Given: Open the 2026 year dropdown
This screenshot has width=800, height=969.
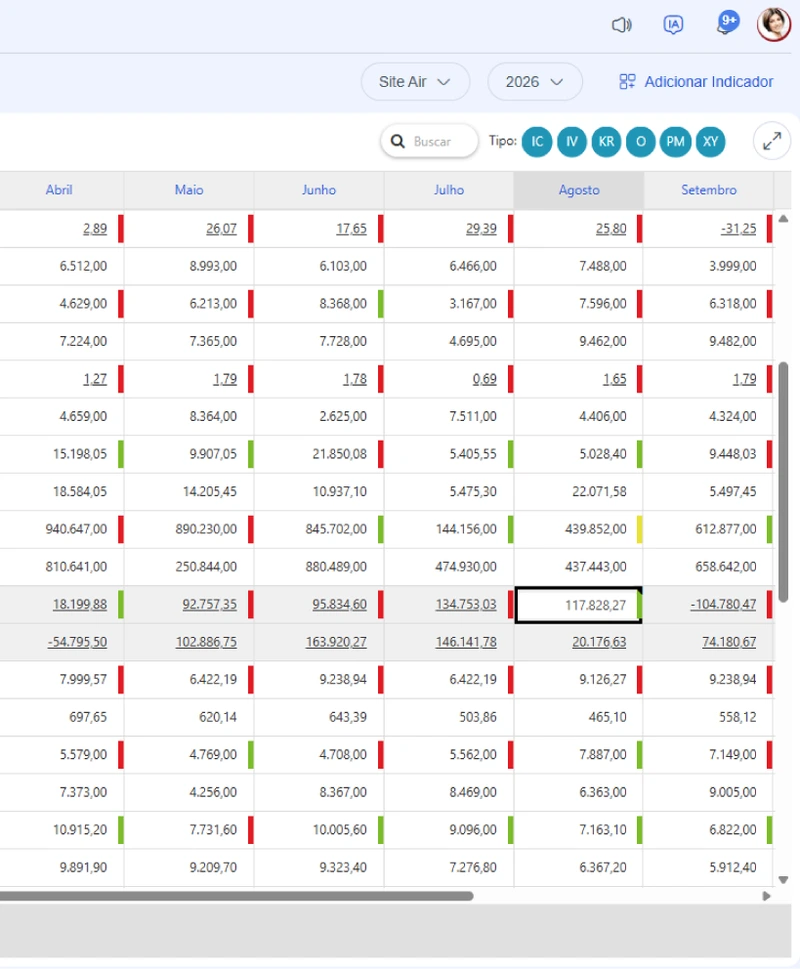Looking at the screenshot, I should pyautogui.click(x=535, y=82).
